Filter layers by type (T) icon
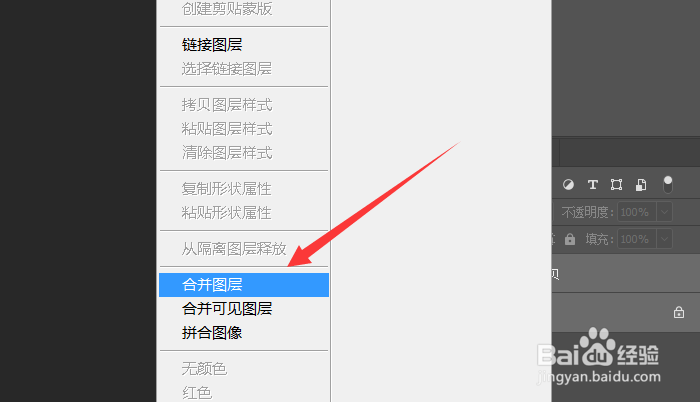 (592, 184)
